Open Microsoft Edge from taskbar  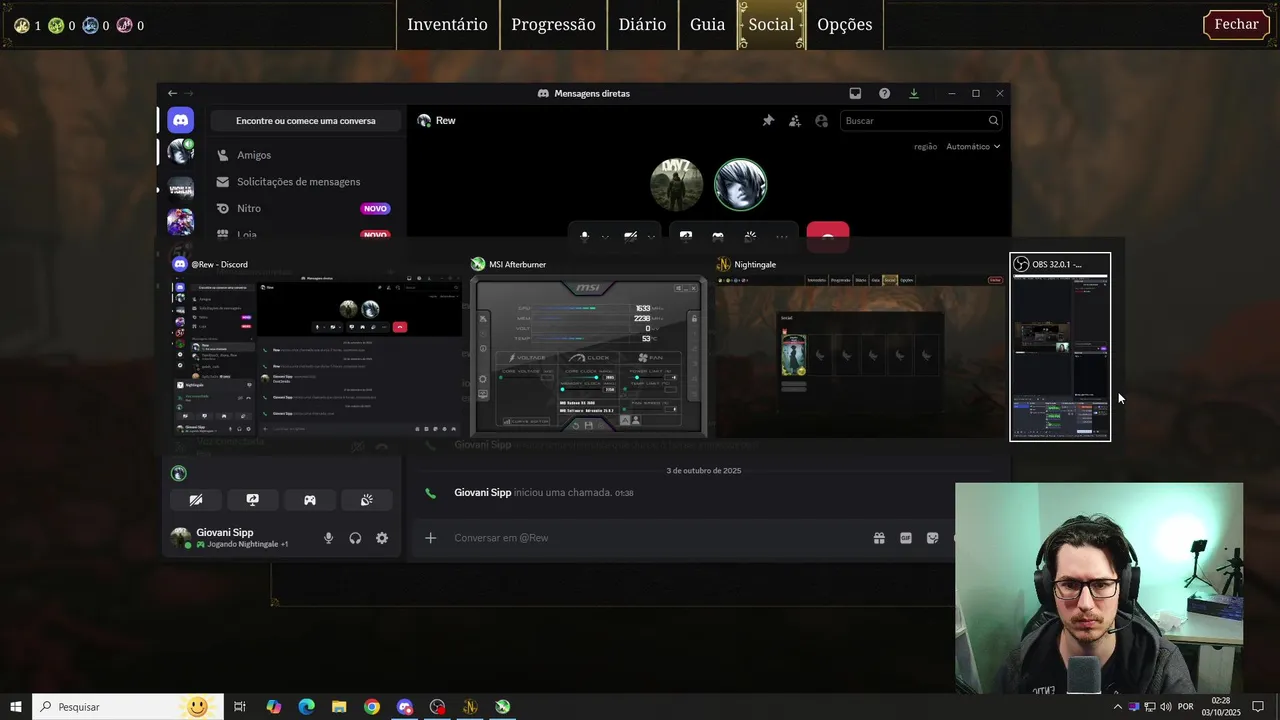[306, 707]
